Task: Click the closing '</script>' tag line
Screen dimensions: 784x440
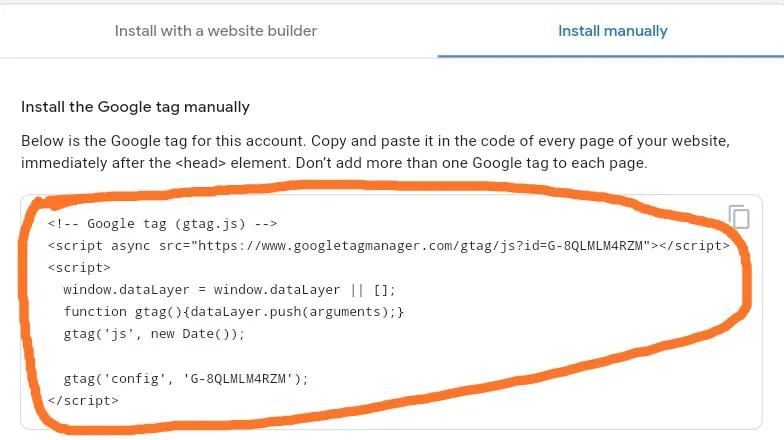Action: 83,400
